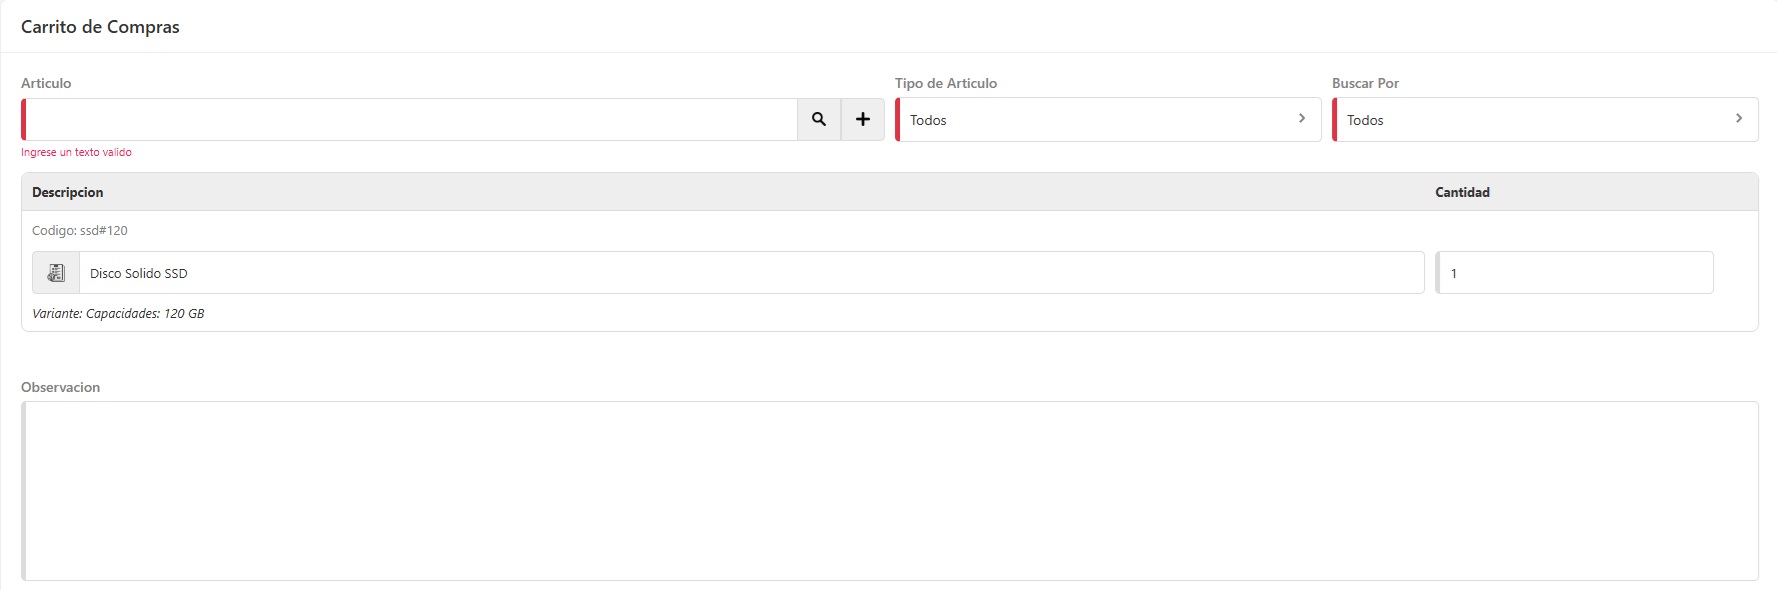
Task: Click the magnifying glass search icon
Action: [x=819, y=119]
